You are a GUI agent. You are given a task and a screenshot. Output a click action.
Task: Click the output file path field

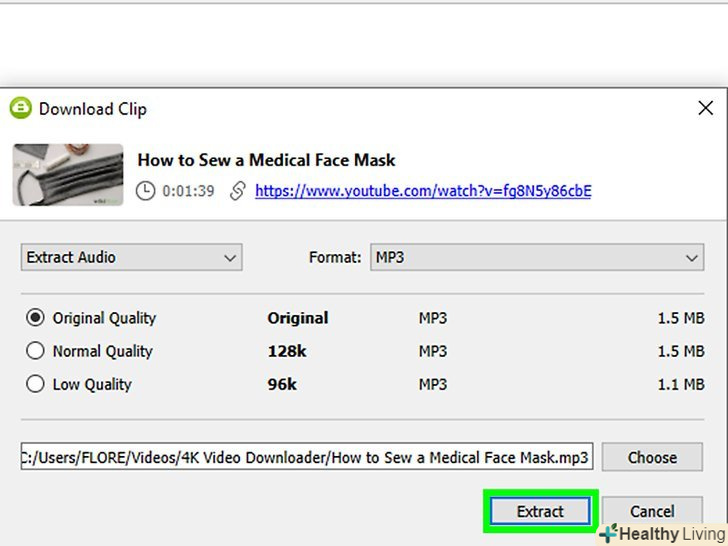[307, 457]
